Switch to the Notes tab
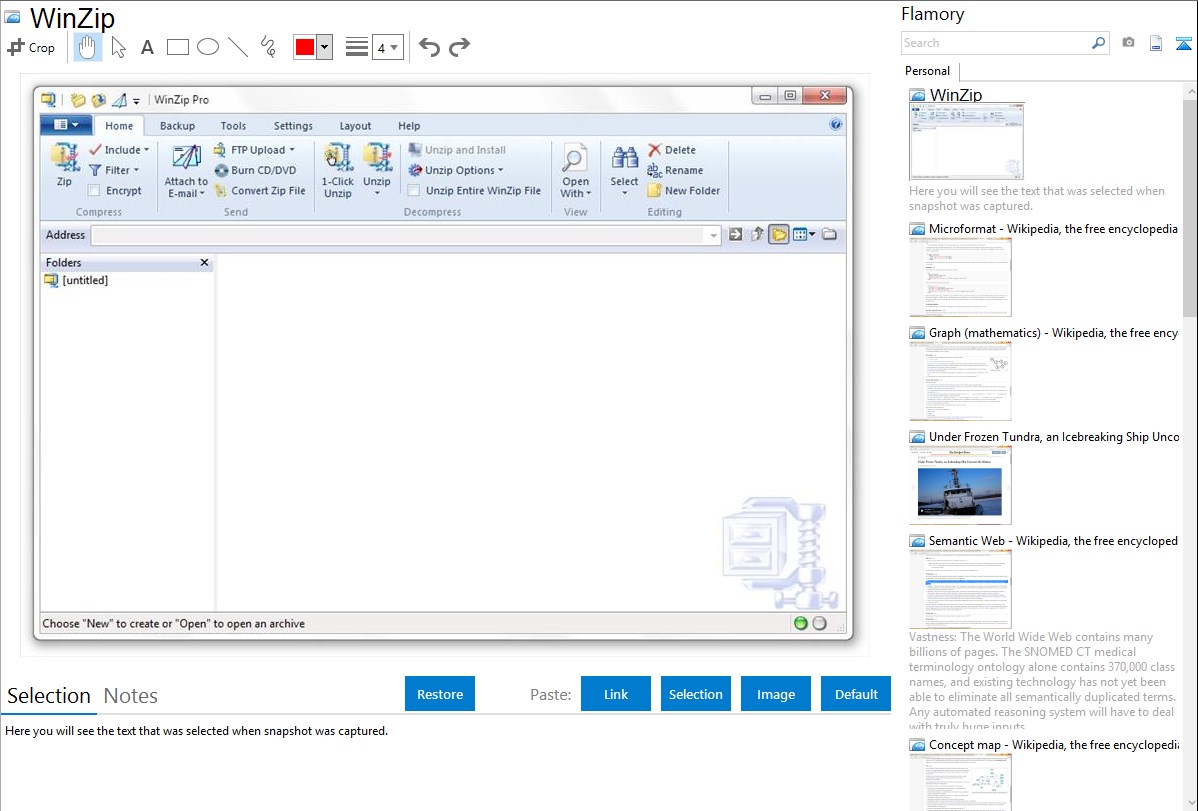 [x=131, y=696]
